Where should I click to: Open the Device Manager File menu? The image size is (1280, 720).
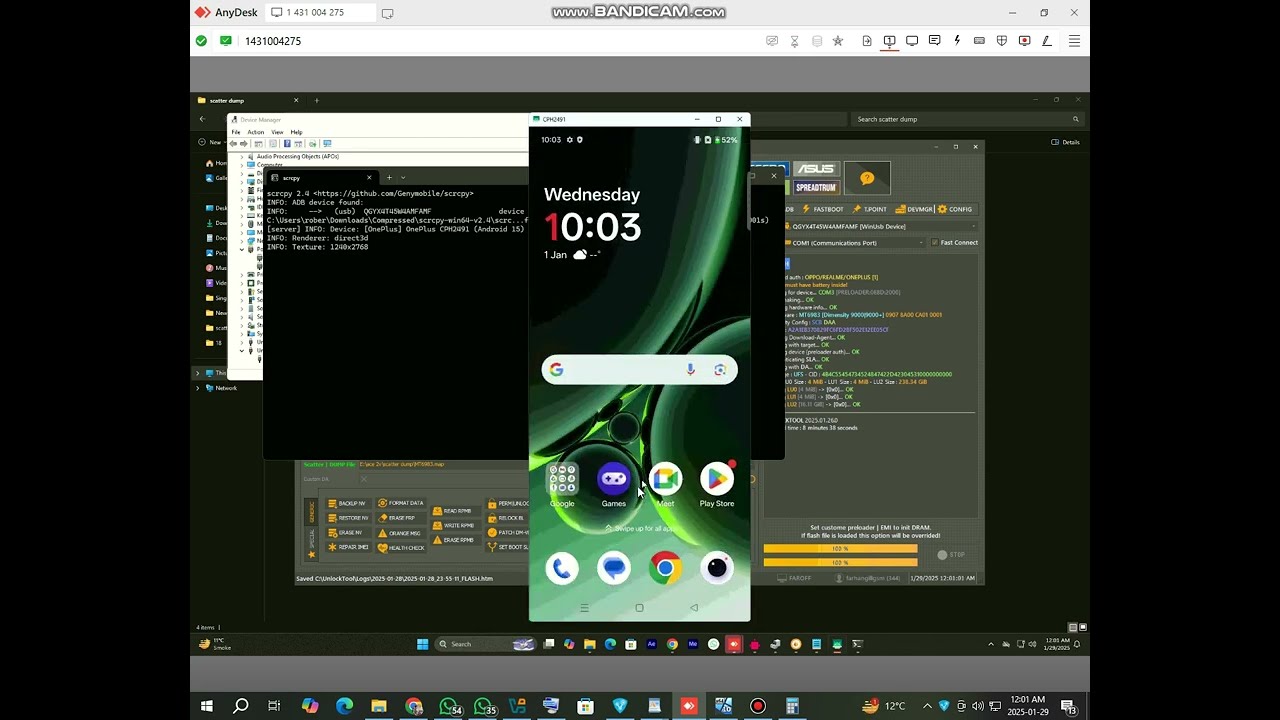tap(236, 132)
